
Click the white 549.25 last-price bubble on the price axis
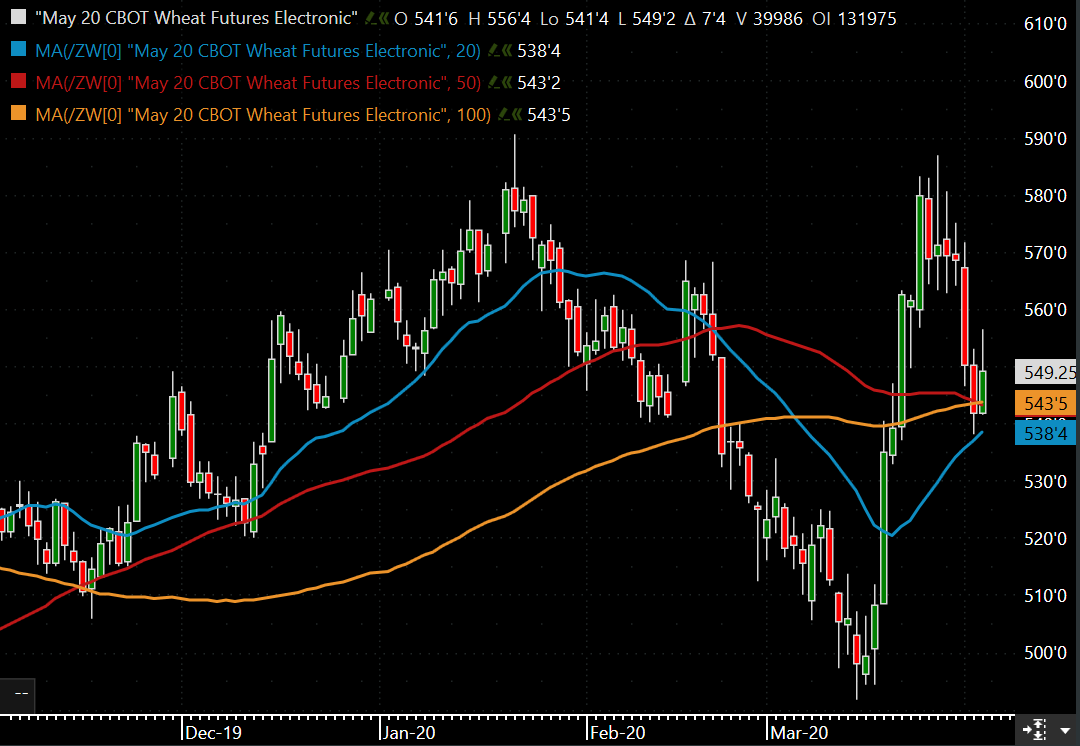[1046, 373]
